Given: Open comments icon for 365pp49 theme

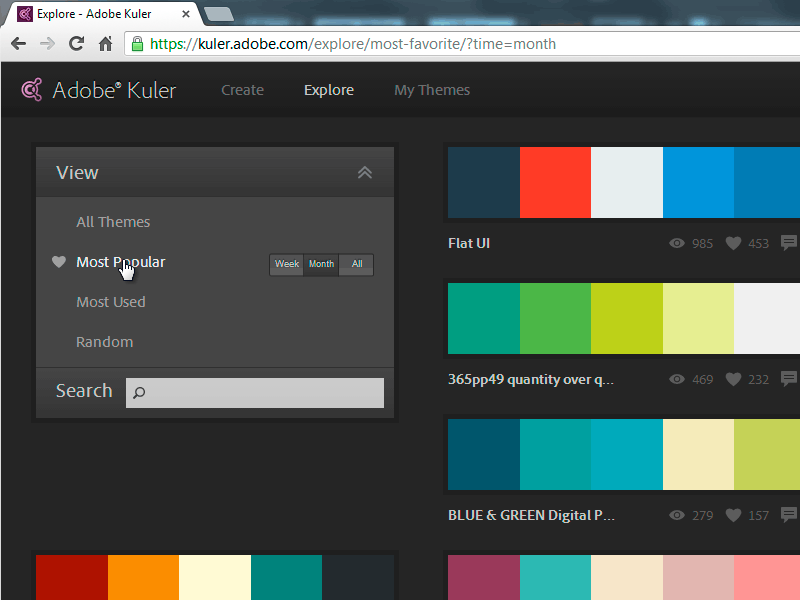Looking at the screenshot, I should pyautogui.click(x=789, y=379).
